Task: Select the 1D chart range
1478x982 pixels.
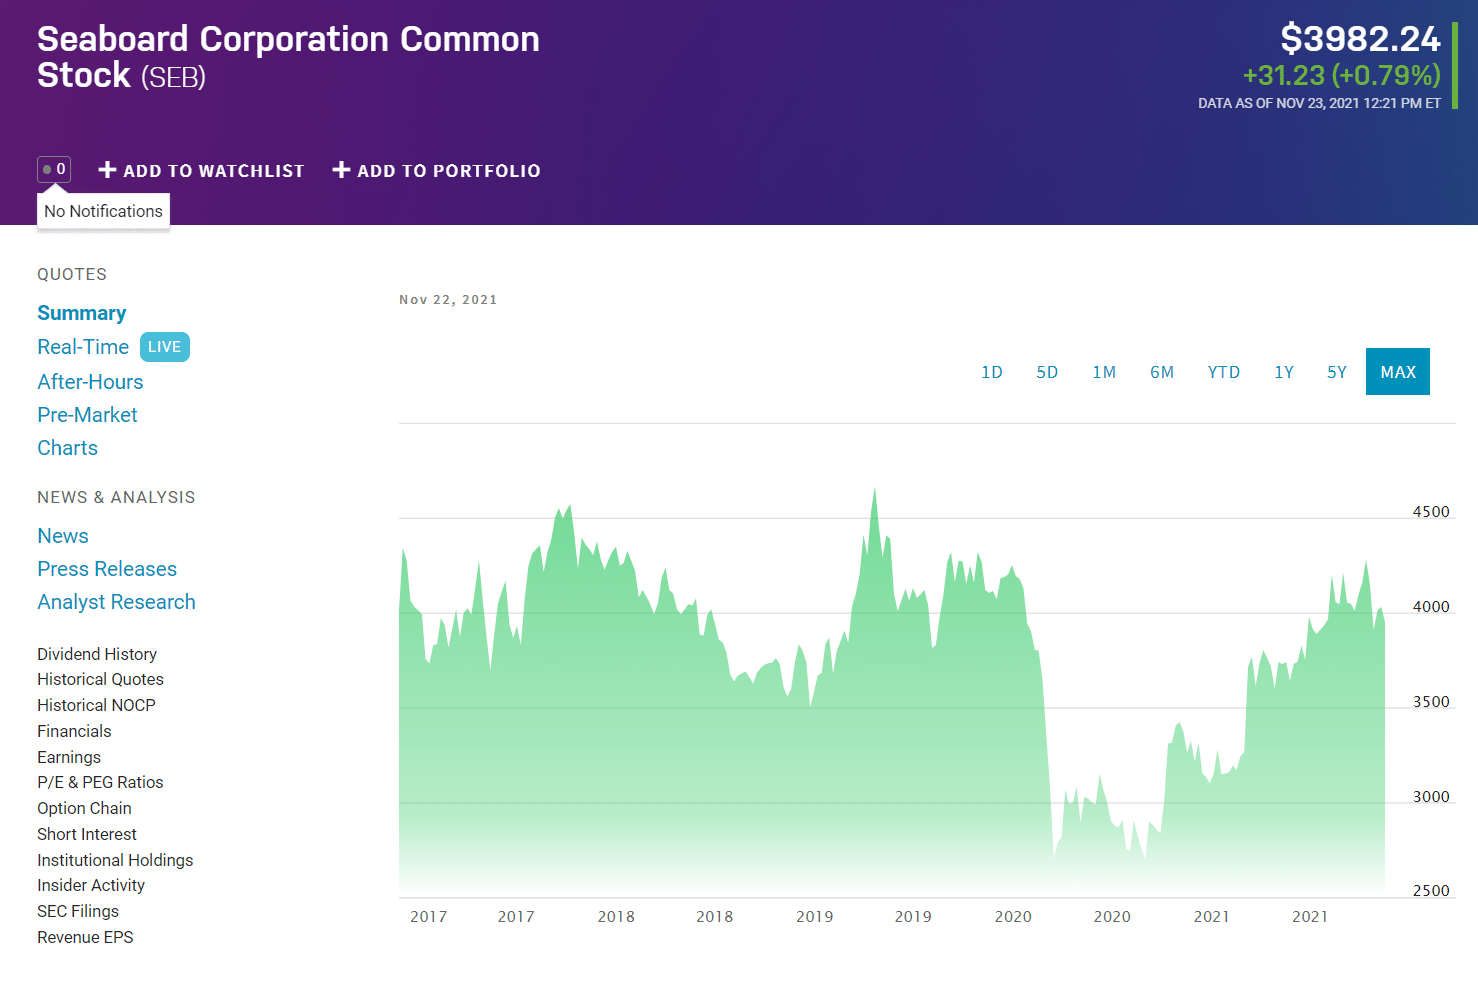Action: coord(992,372)
